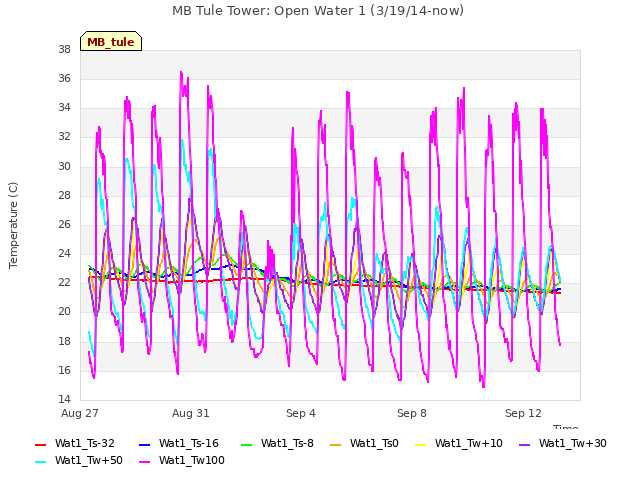Click the Sep 4 x-axis tick label
The height and width of the screenshot is (480, 640).
pyautogui.click(x=301, y=413)
